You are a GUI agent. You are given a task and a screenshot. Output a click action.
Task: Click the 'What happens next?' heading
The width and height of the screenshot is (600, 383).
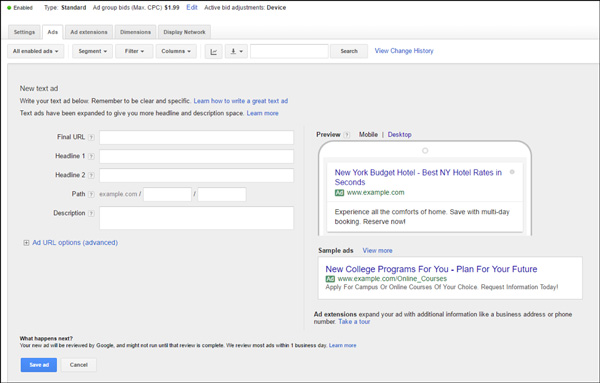[46, 339]
